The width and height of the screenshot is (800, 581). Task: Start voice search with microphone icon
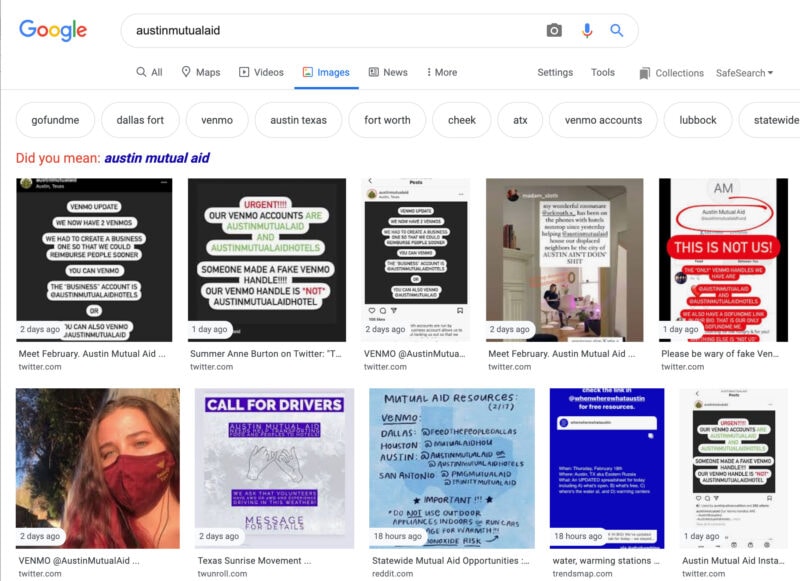[587, 31]
